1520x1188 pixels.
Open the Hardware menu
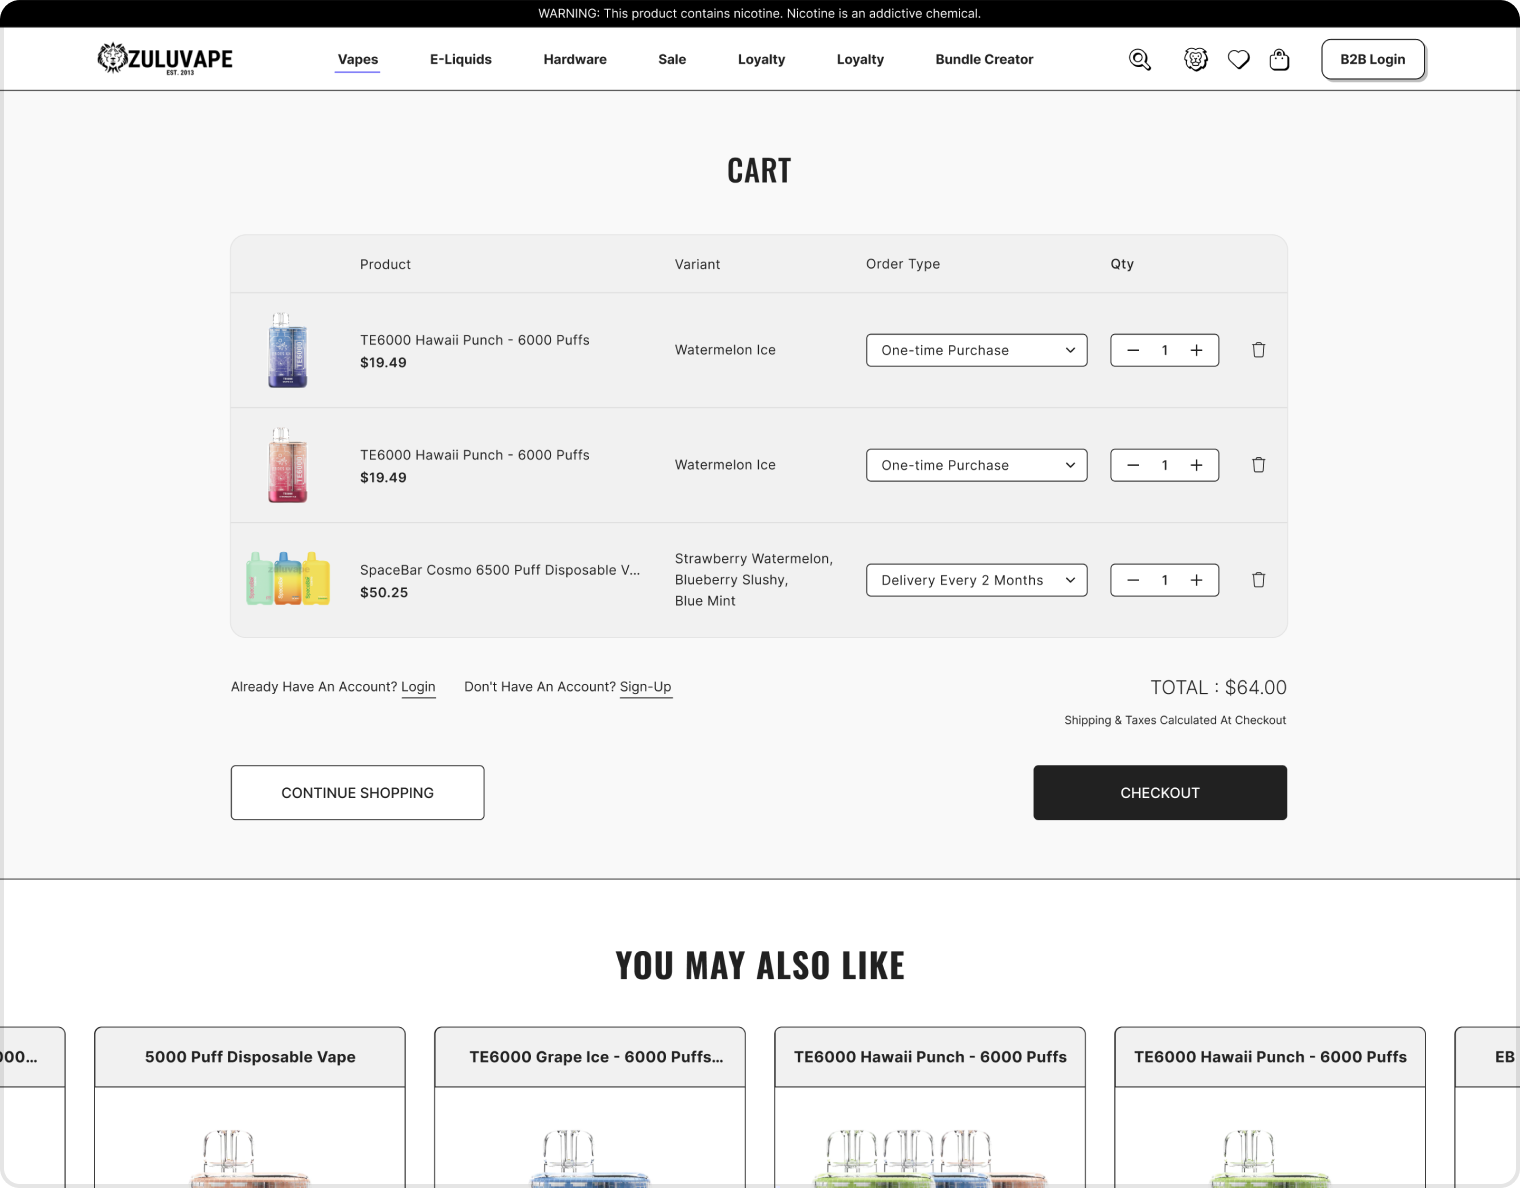[x=575, y=60]
